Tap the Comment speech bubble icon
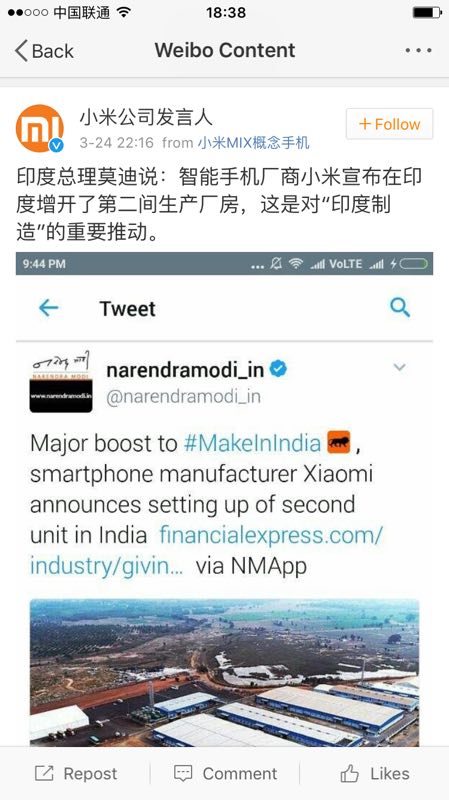 (183, 773)
